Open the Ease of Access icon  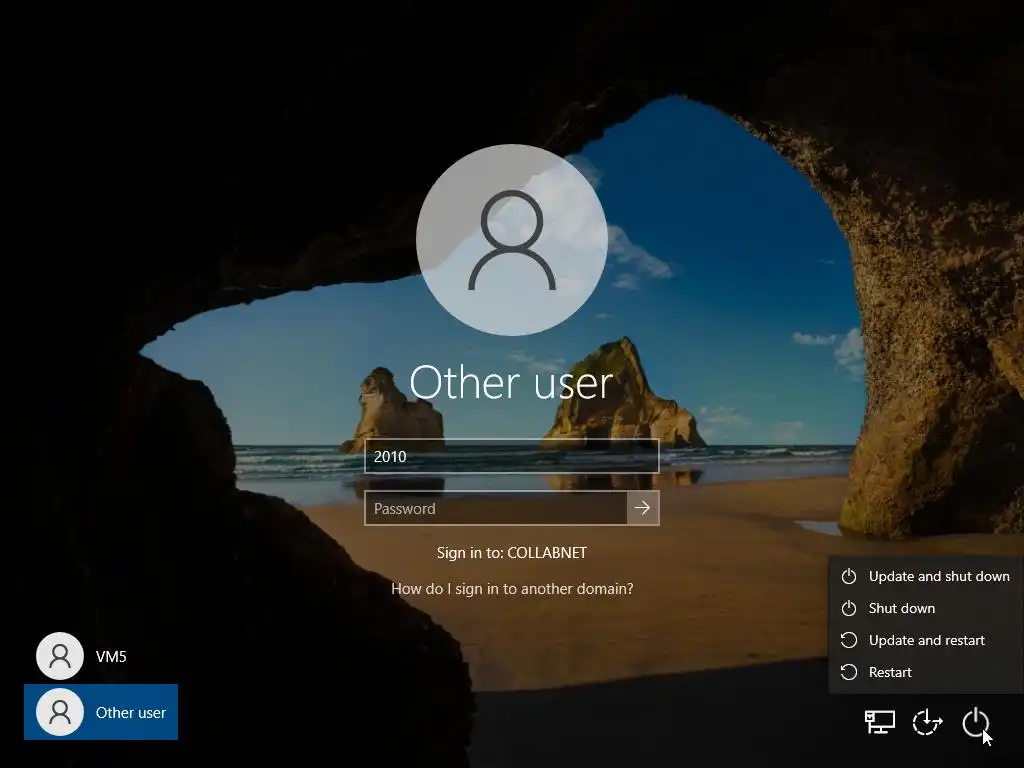[x=927, y=722]
